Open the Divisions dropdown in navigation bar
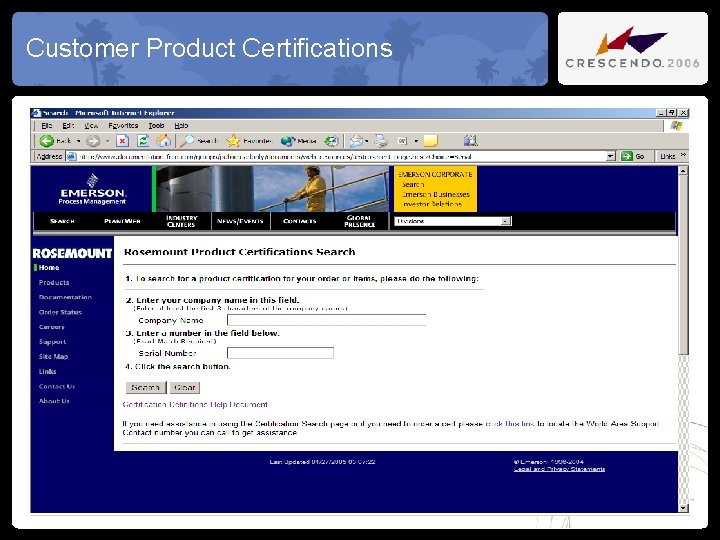 (453, 221)
